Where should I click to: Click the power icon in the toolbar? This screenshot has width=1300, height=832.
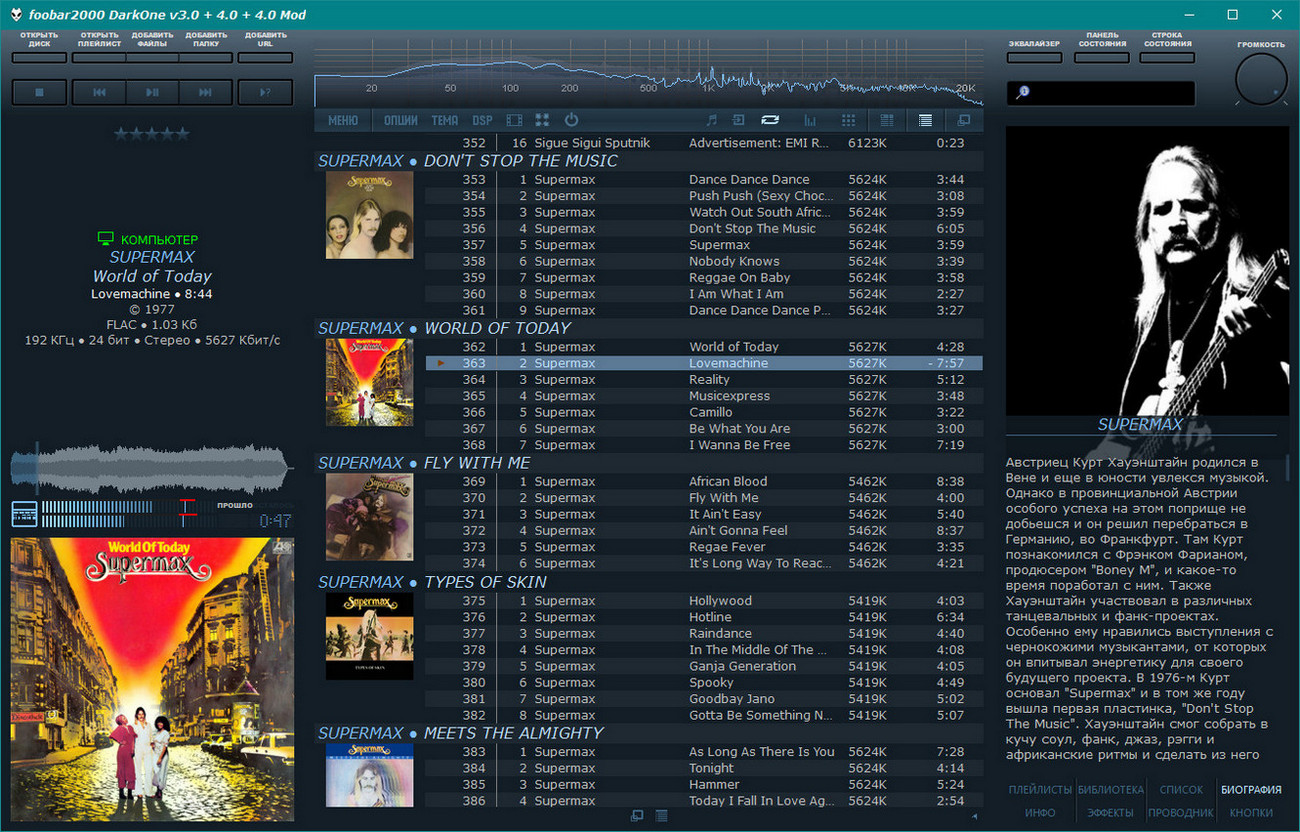(571, 120)
